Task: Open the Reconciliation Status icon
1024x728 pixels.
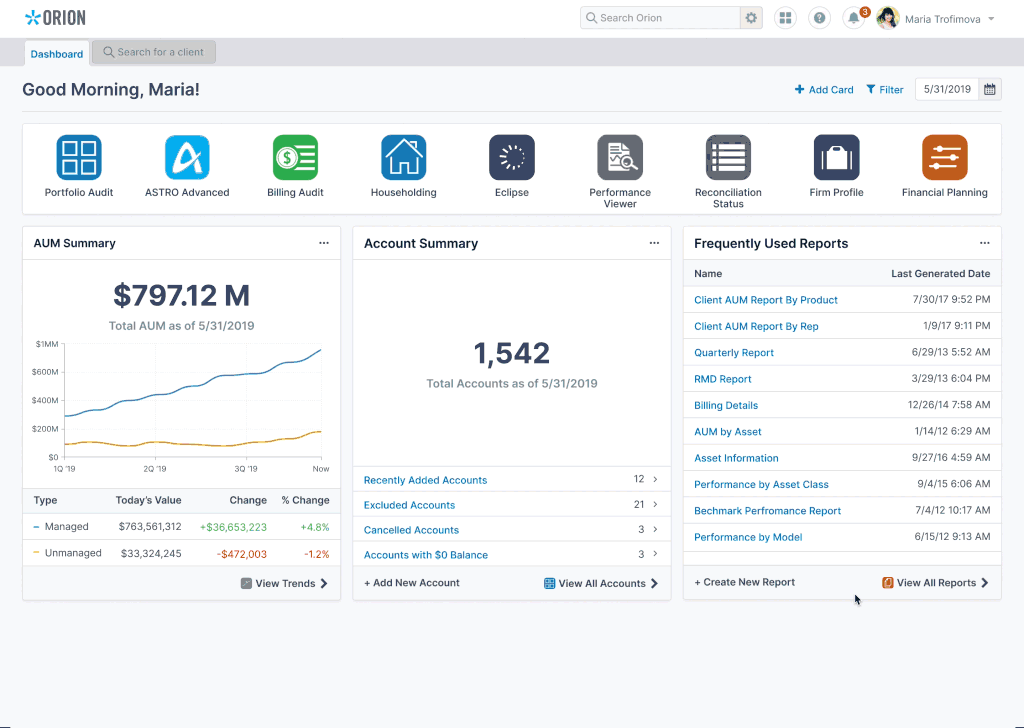Action: pyautogui.click(x=728, y=158)
